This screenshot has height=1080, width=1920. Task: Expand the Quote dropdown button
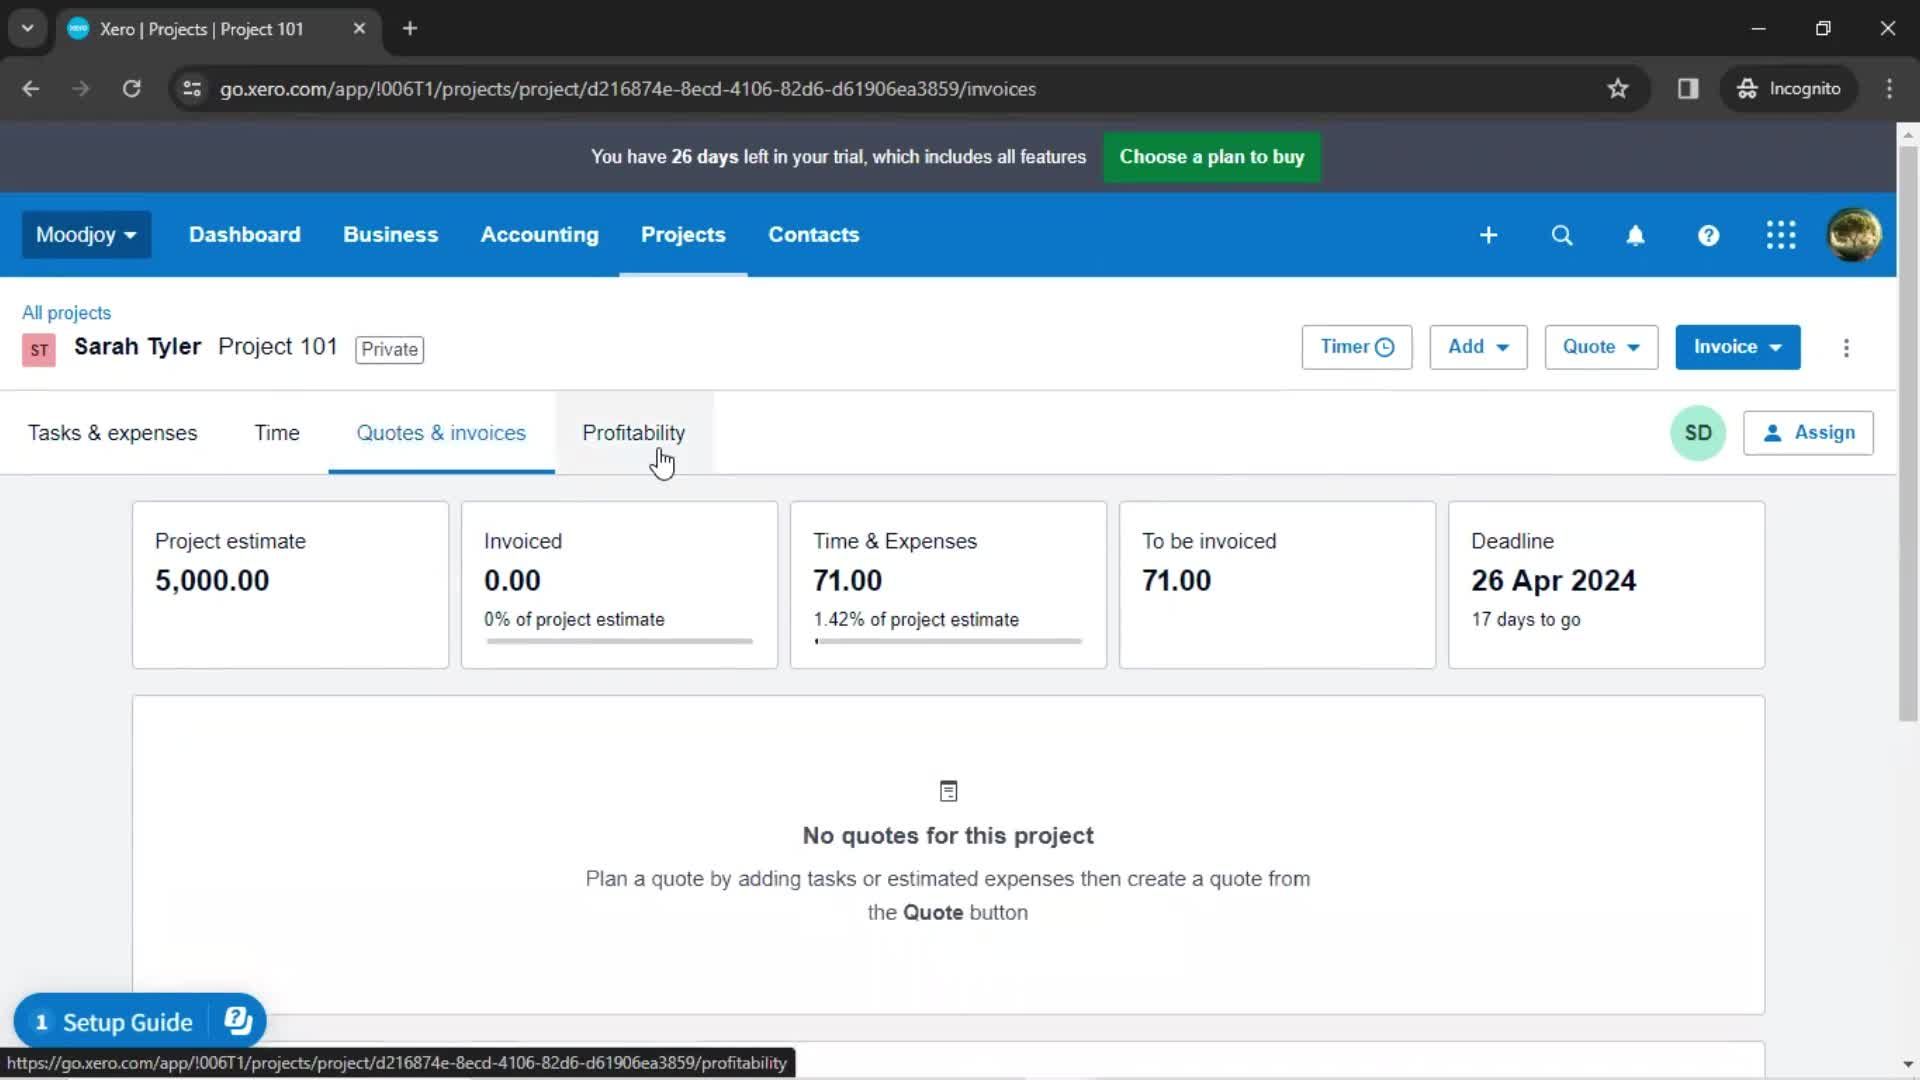coord(1601,347)
